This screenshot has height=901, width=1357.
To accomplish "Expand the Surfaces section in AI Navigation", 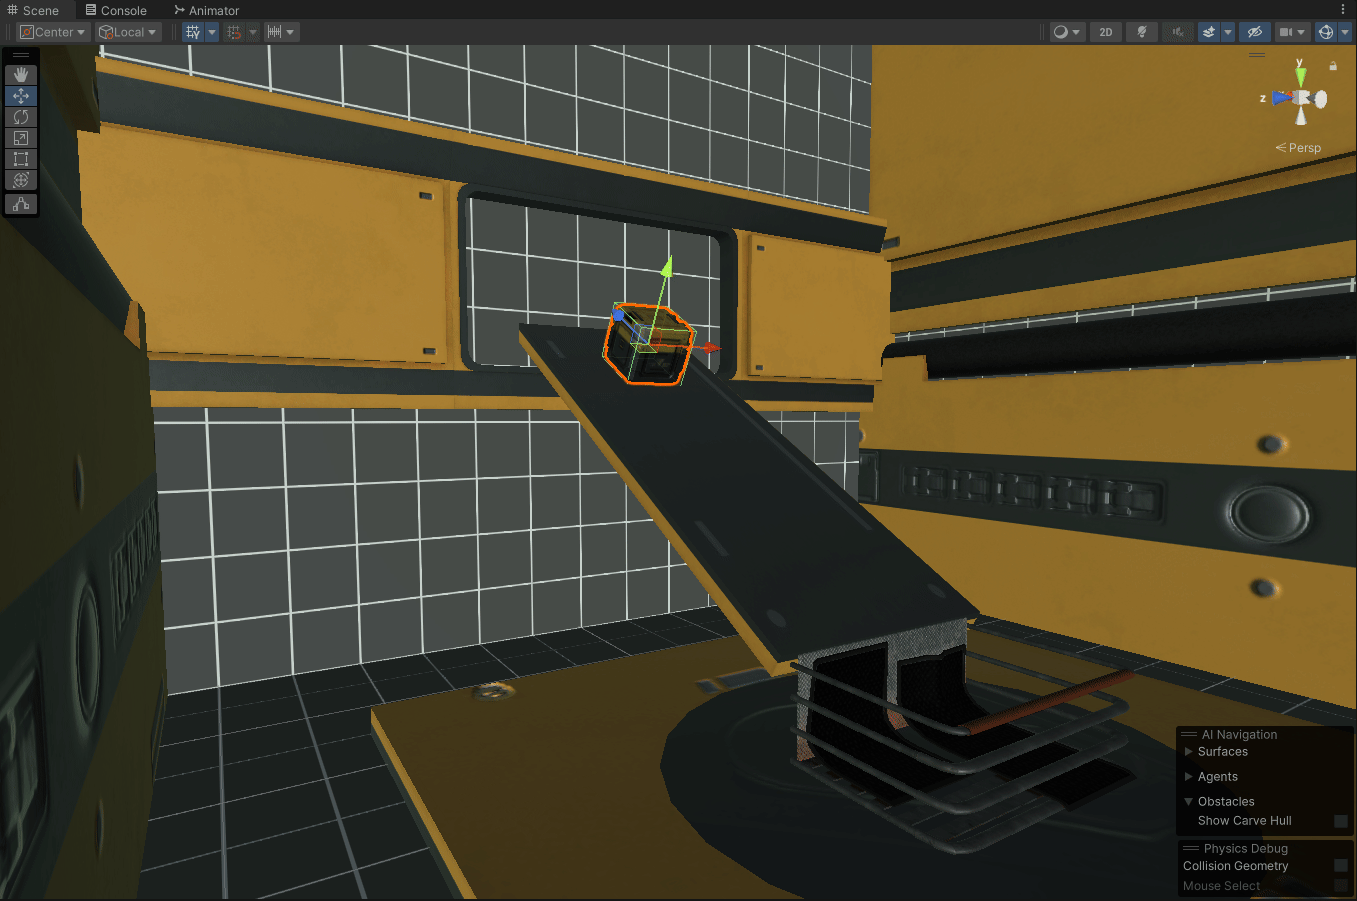I will pyautogui.click(x=1188, y=751).
